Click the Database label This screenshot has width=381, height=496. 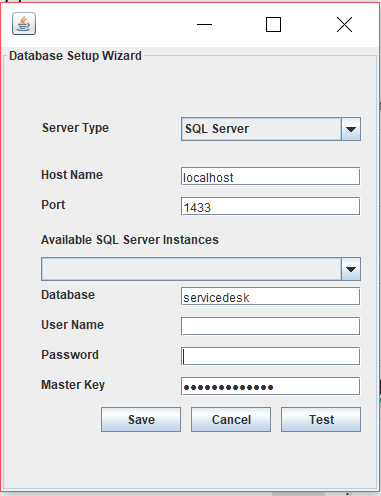[x=68, y=295]
